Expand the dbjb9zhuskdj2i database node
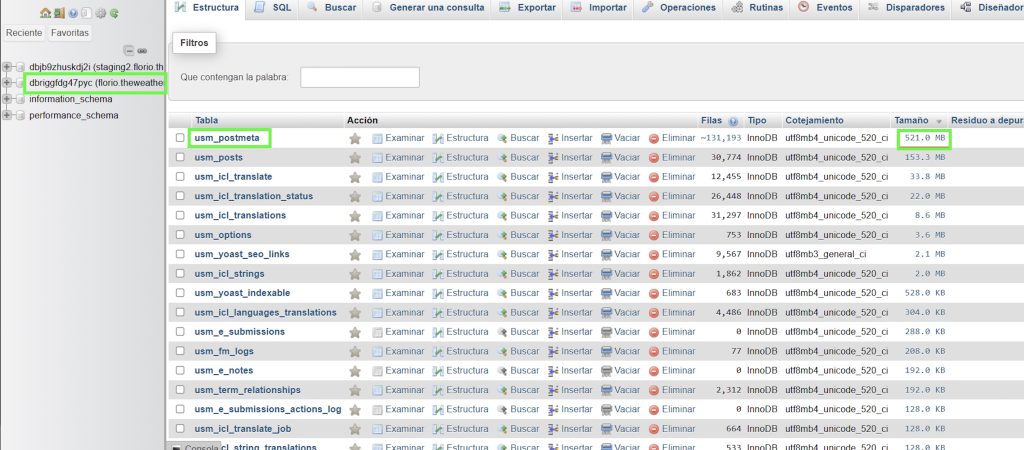1024x450 pixels. click(8, 67)
